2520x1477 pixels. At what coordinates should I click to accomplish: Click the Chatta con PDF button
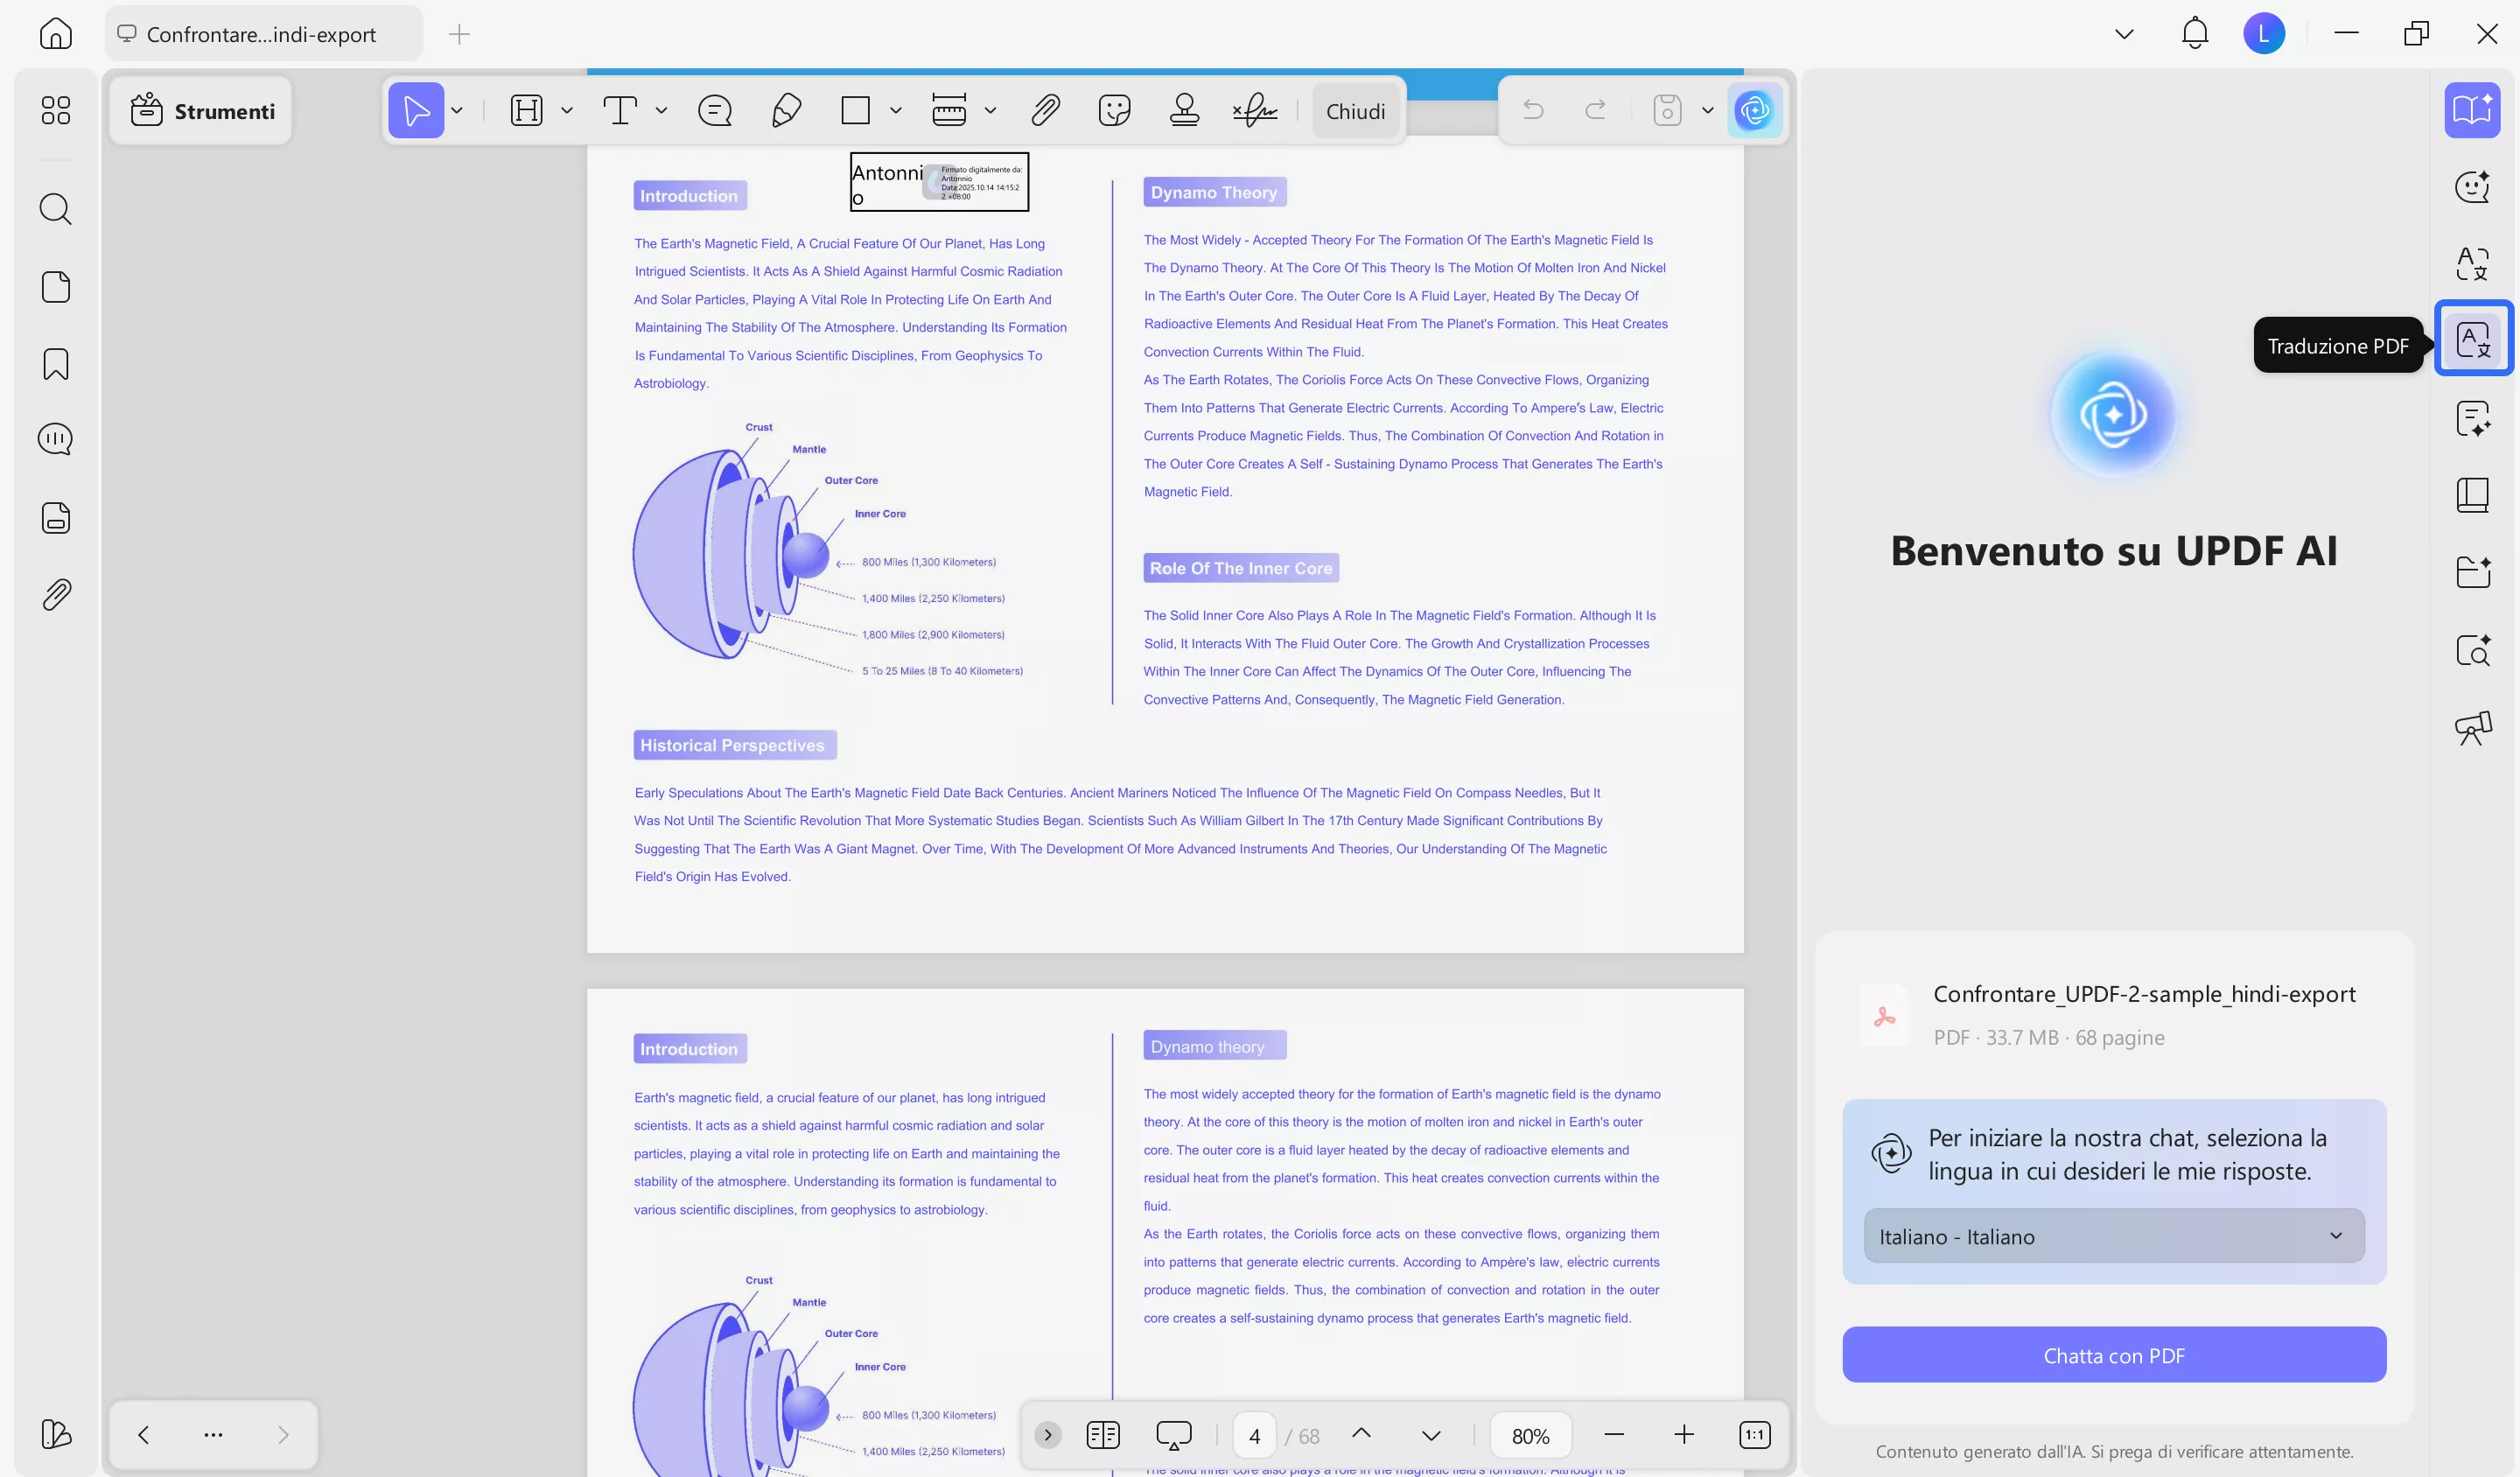click(2113, 1355)
